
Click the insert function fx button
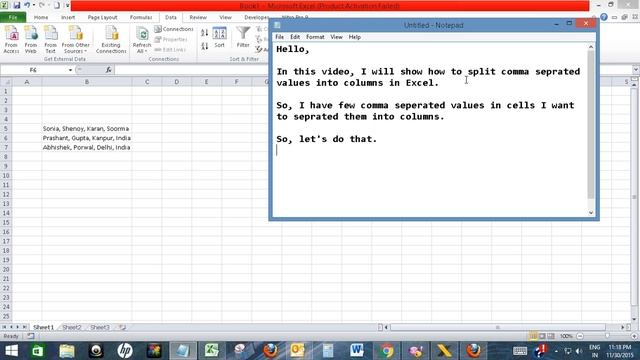click(x=109, y=70)
